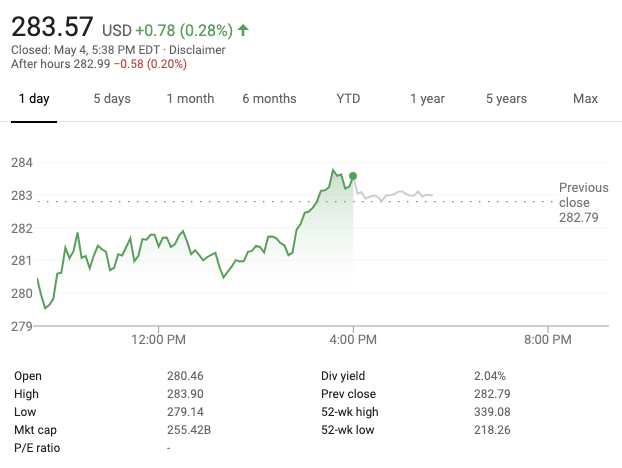
Task: View the 5 years range
Action: (506, 99)
